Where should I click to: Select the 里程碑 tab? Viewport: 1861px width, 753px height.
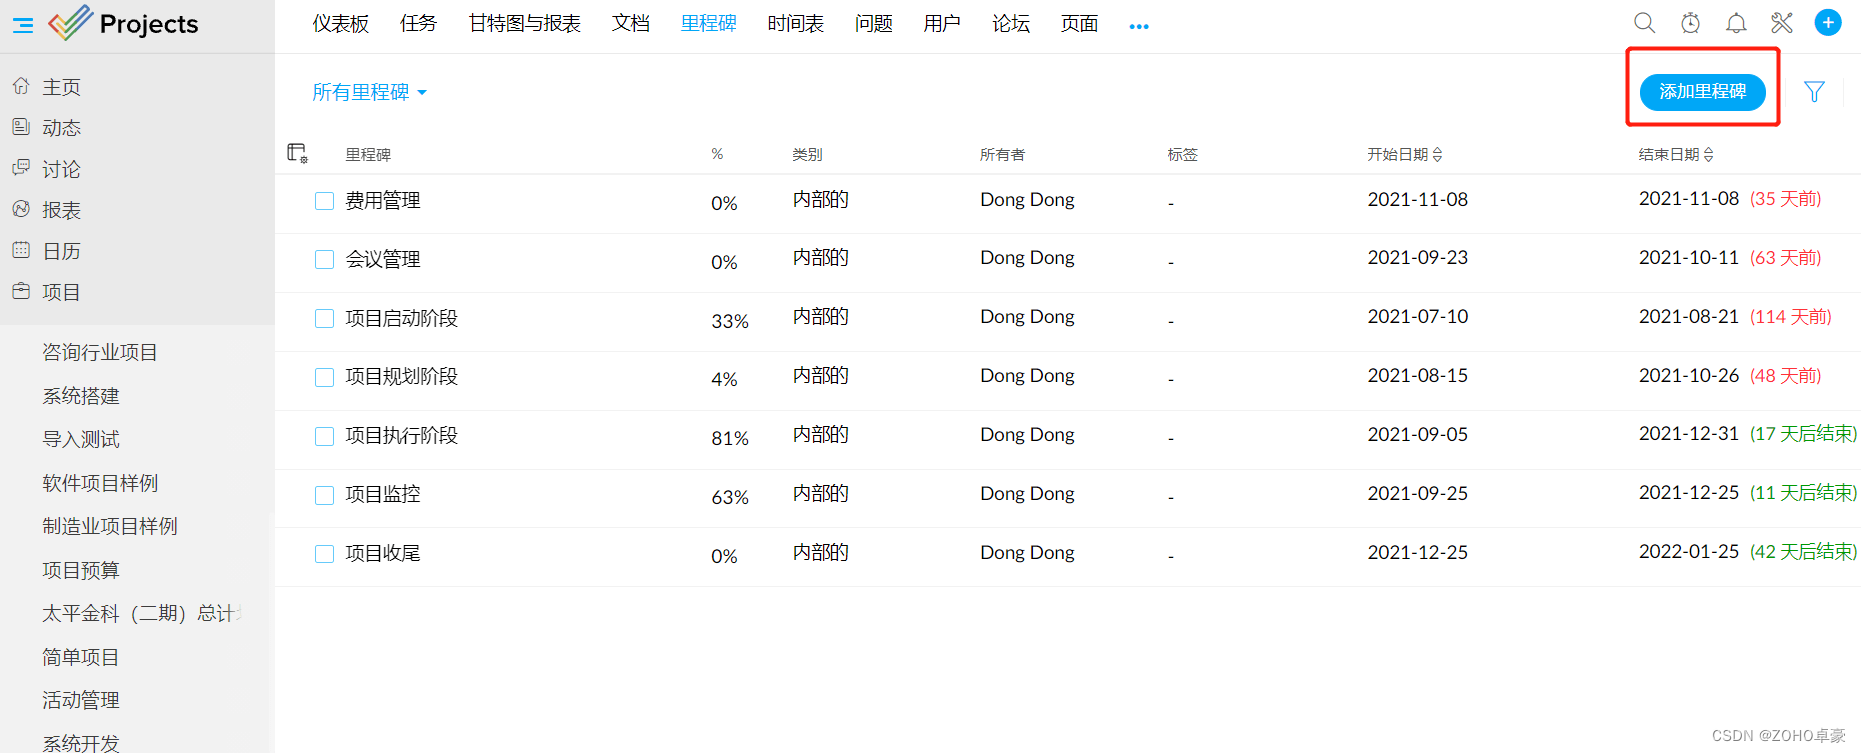pos(709,23)
